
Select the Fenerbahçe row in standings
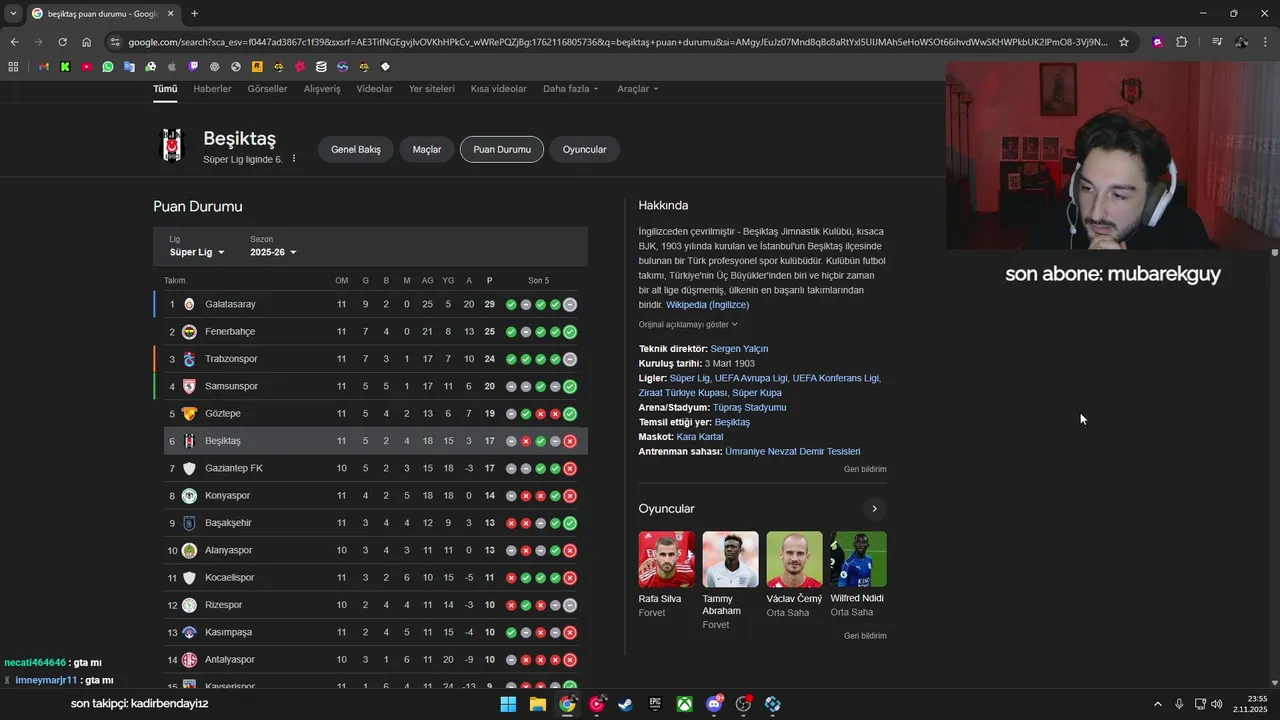(371, 332)
